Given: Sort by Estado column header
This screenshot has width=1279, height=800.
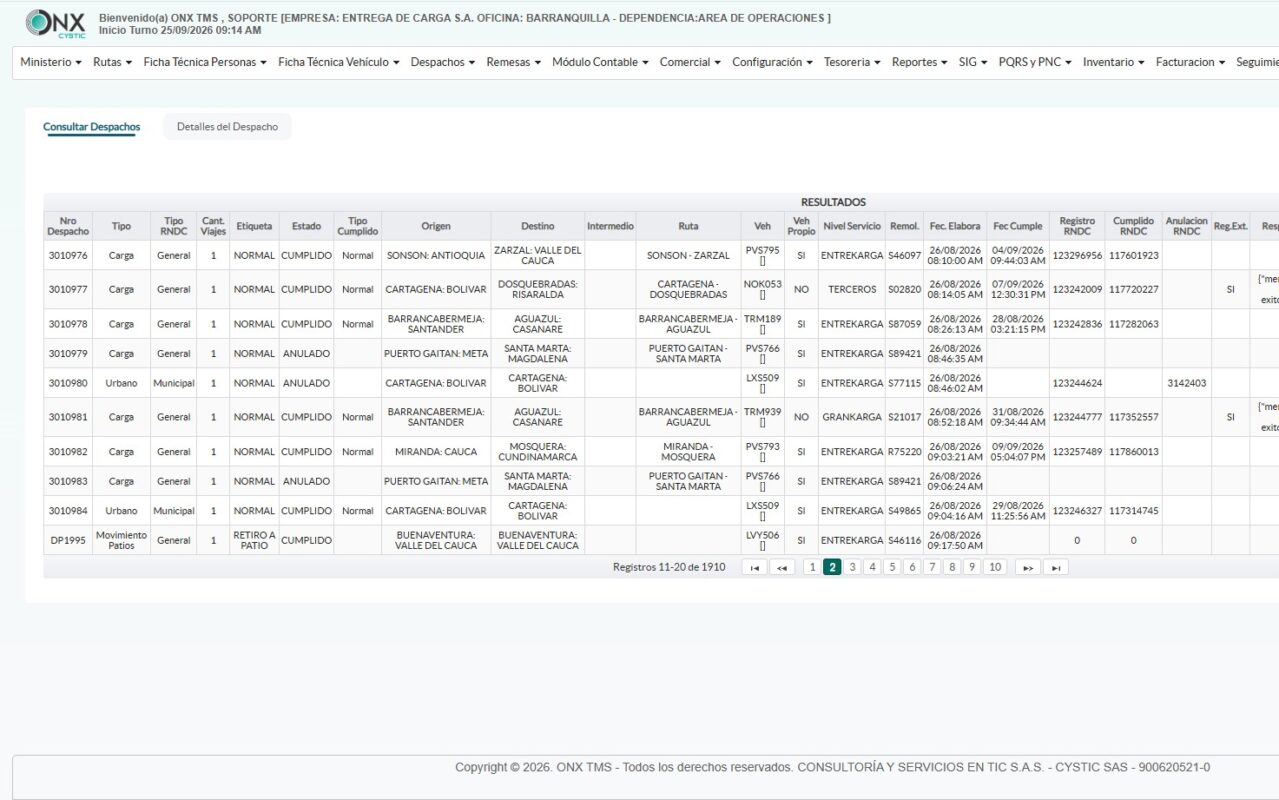Looking at the screenshot, I should pyautogui.click(x=306, y=226).
